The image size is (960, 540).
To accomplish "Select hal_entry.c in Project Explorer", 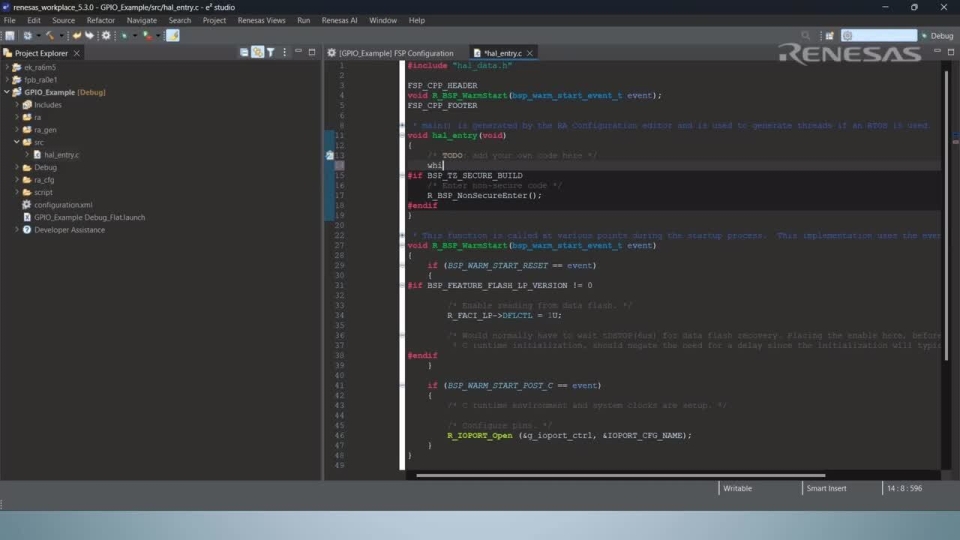I will pyautogui.click(x=61, y=155).
